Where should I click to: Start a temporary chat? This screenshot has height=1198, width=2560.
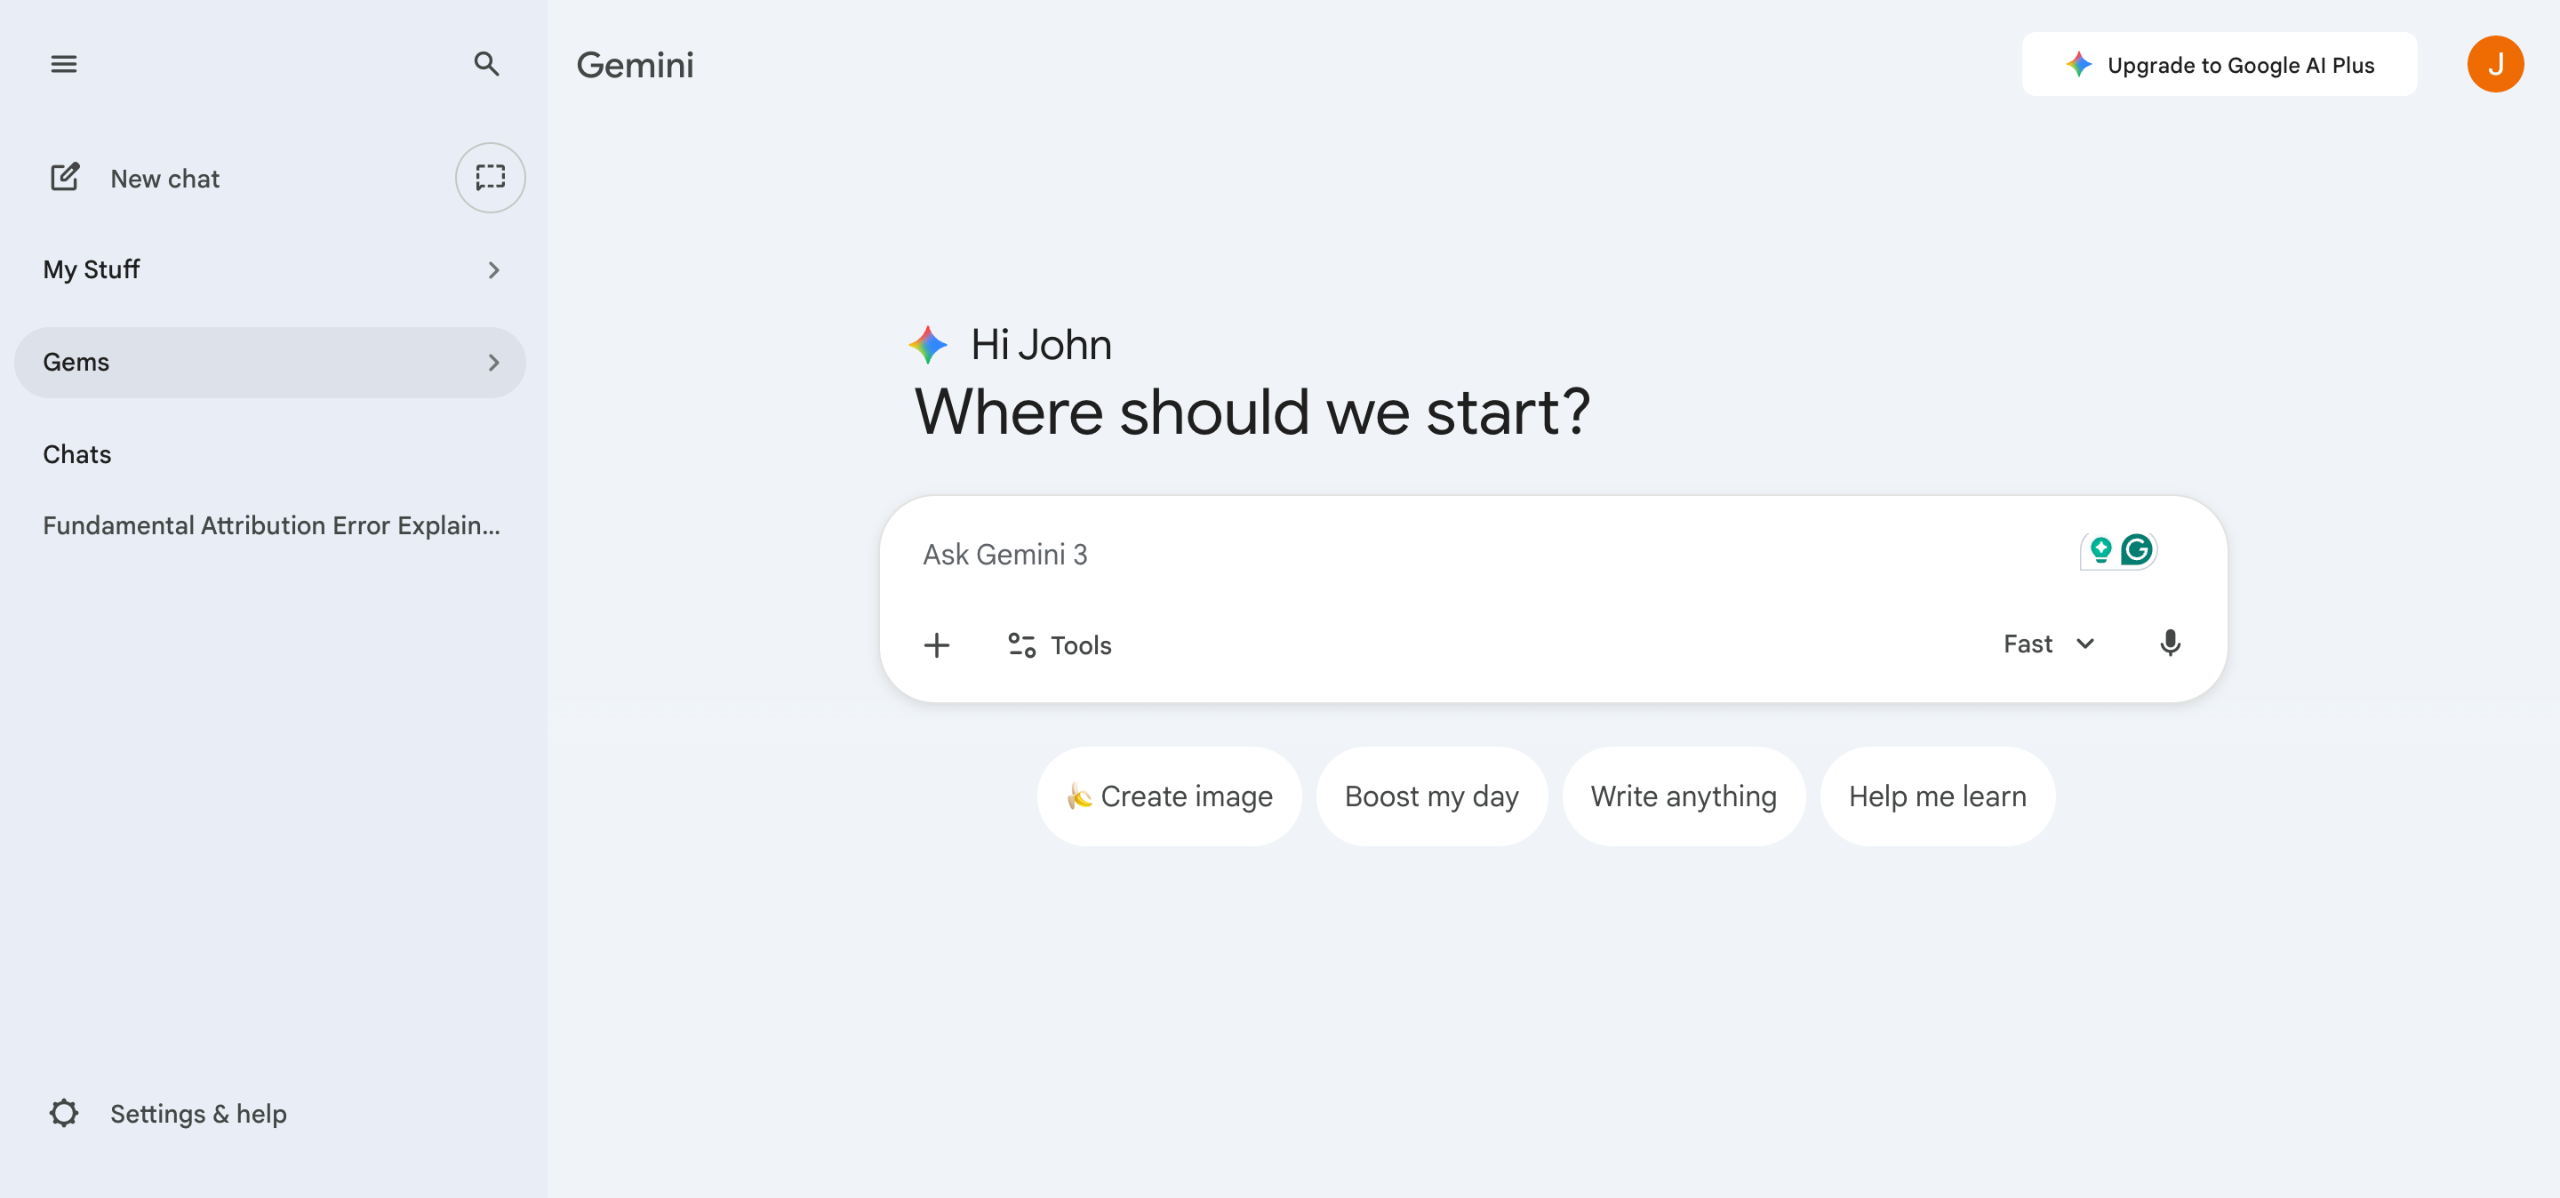coord(490,178)
